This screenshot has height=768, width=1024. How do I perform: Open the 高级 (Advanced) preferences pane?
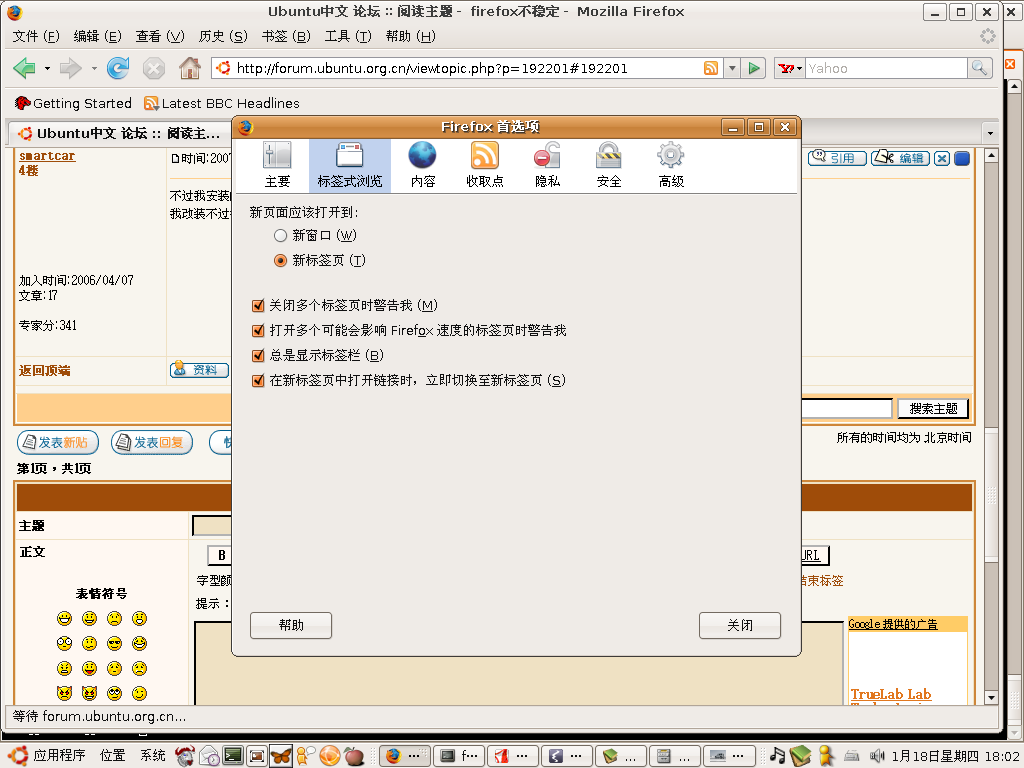tap(671, 165)
